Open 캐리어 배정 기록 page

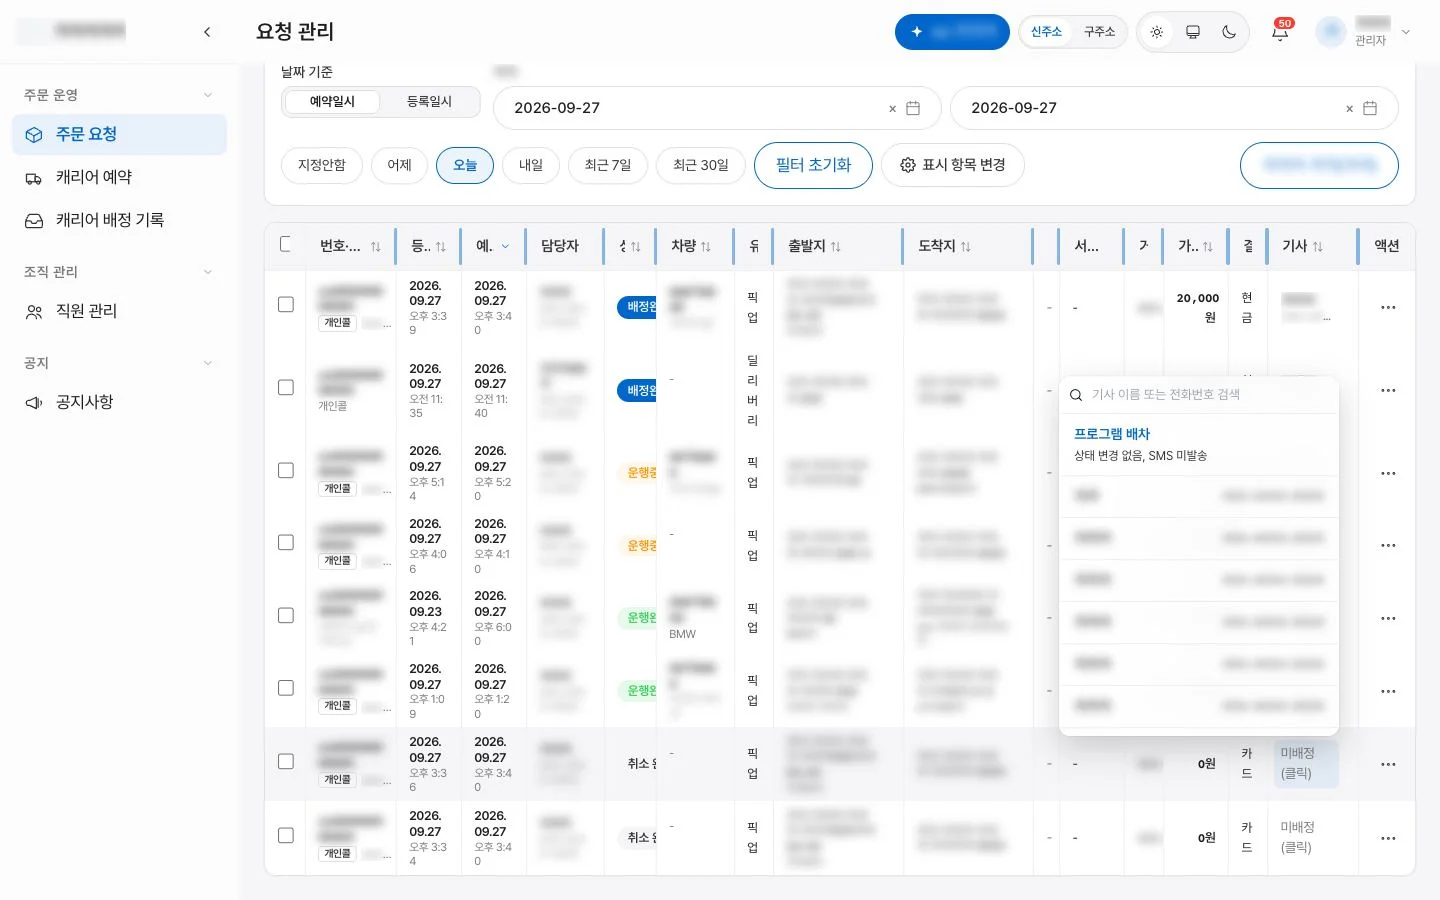click(x=120, y=220)
